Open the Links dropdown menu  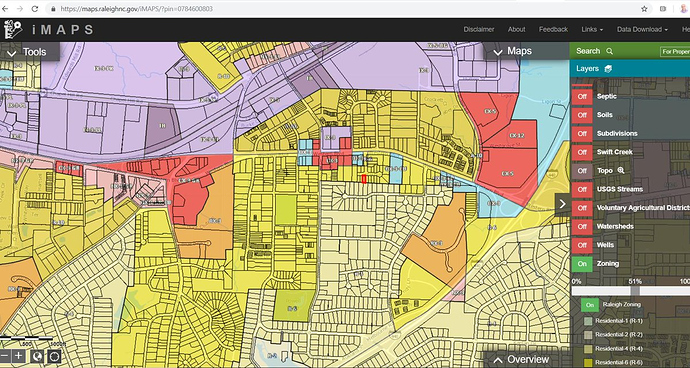[x=592, y=29]
